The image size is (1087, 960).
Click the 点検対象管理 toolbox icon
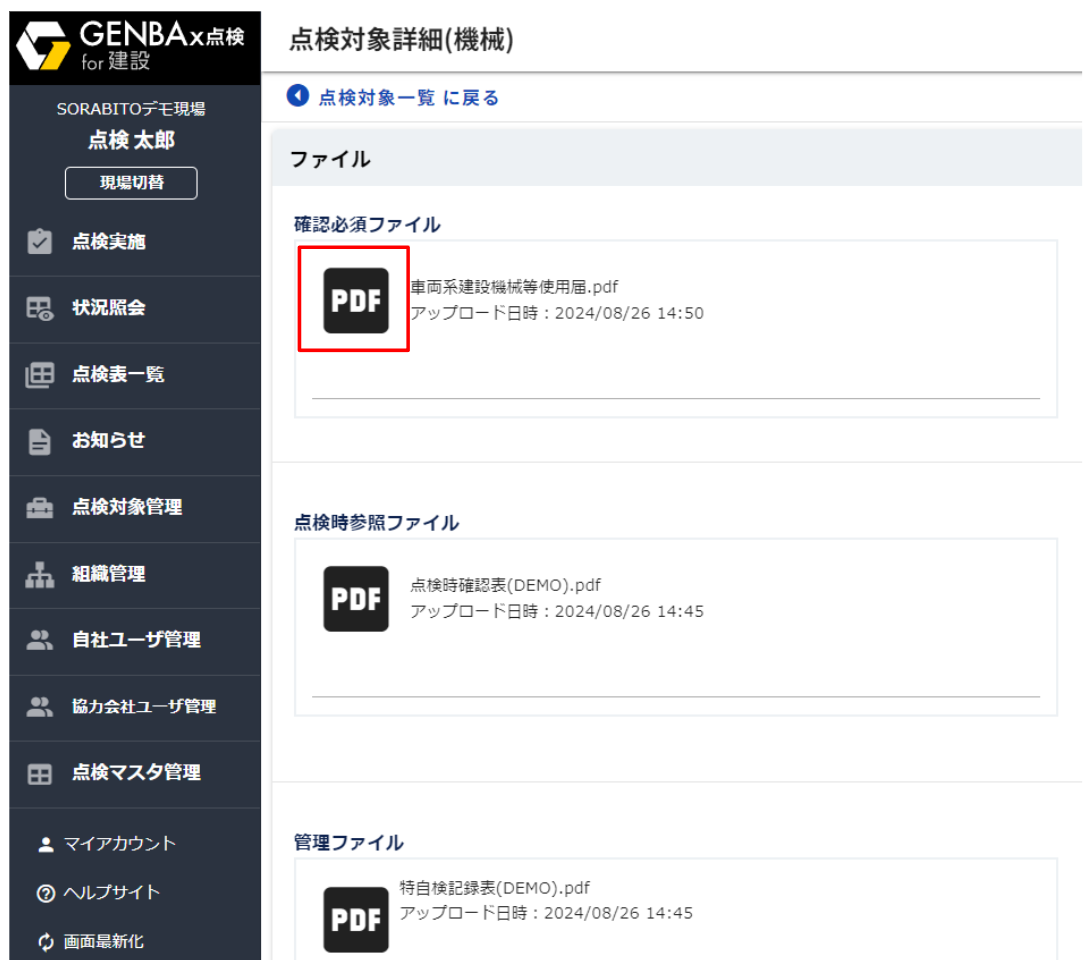coord(39,508)
